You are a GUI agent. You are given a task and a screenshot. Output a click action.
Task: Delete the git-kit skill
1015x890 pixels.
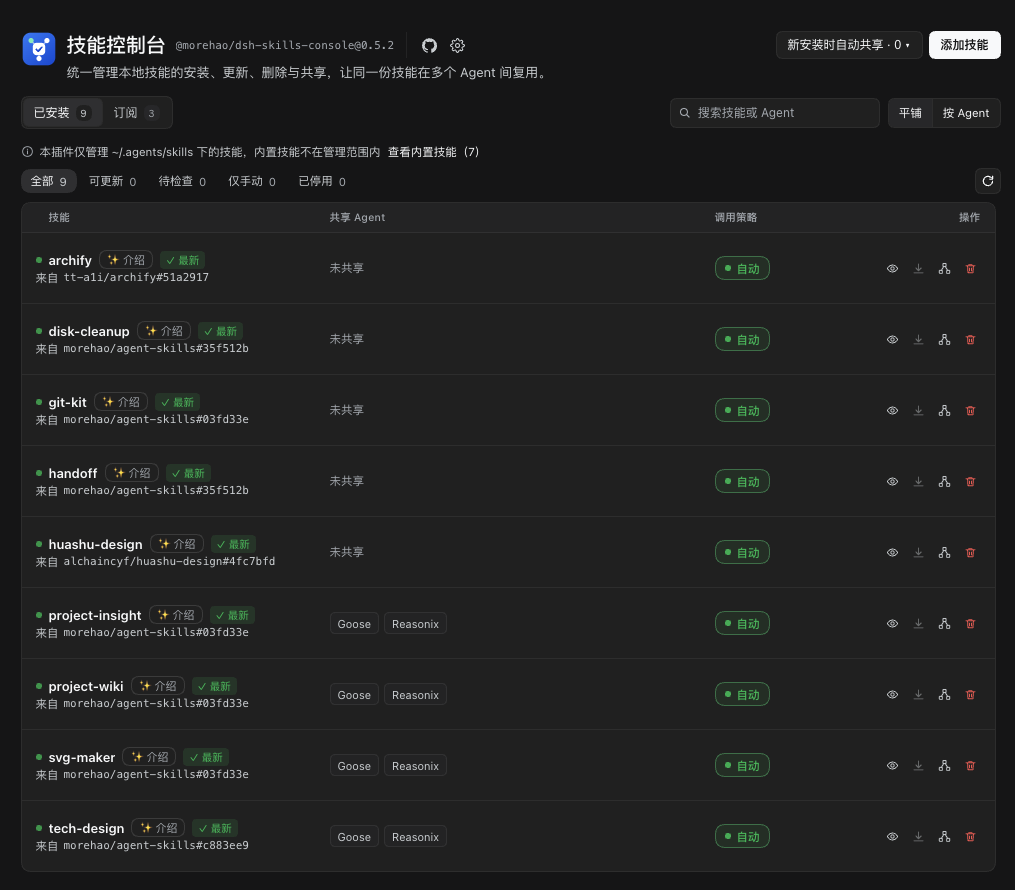pyautogui.click(x=970, y=410)
